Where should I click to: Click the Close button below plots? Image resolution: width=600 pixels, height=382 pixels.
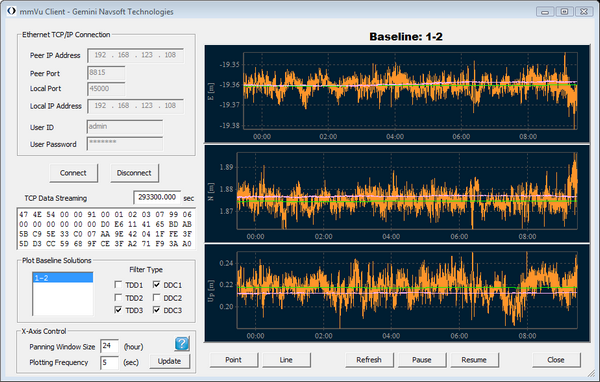(556, 360)
